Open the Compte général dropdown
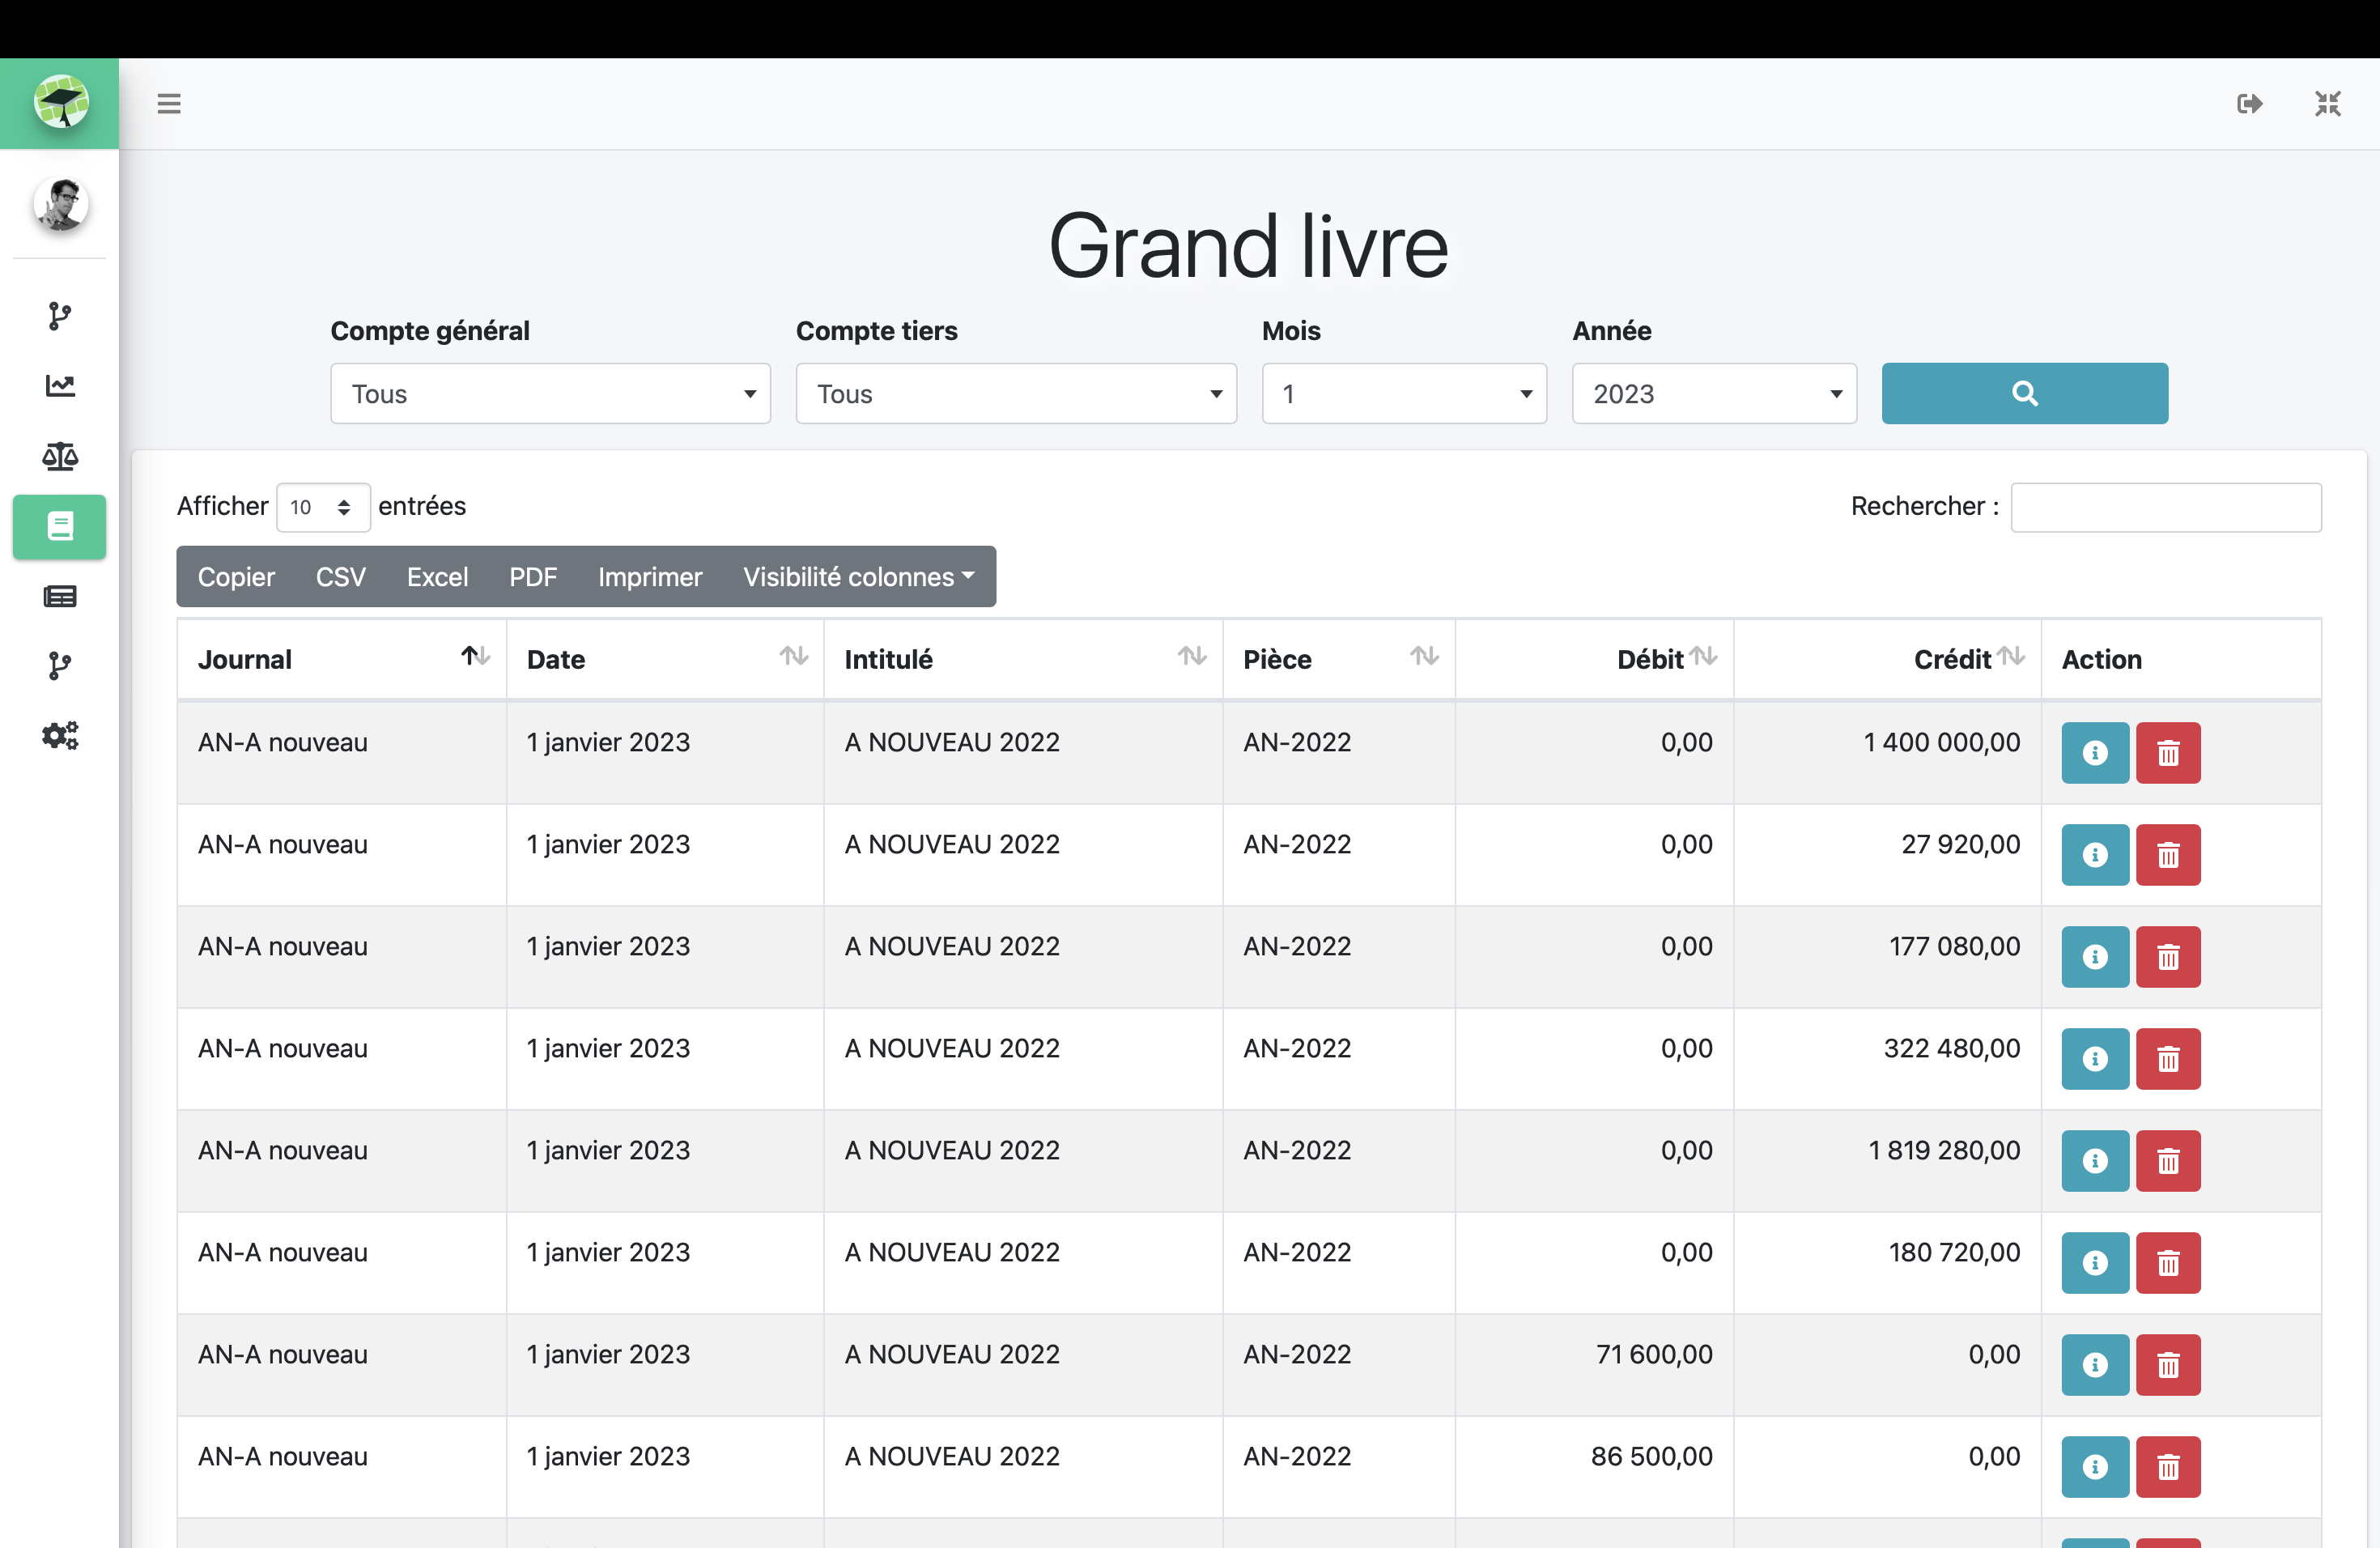This screenshot has height=1548, width=2380. 550,393
